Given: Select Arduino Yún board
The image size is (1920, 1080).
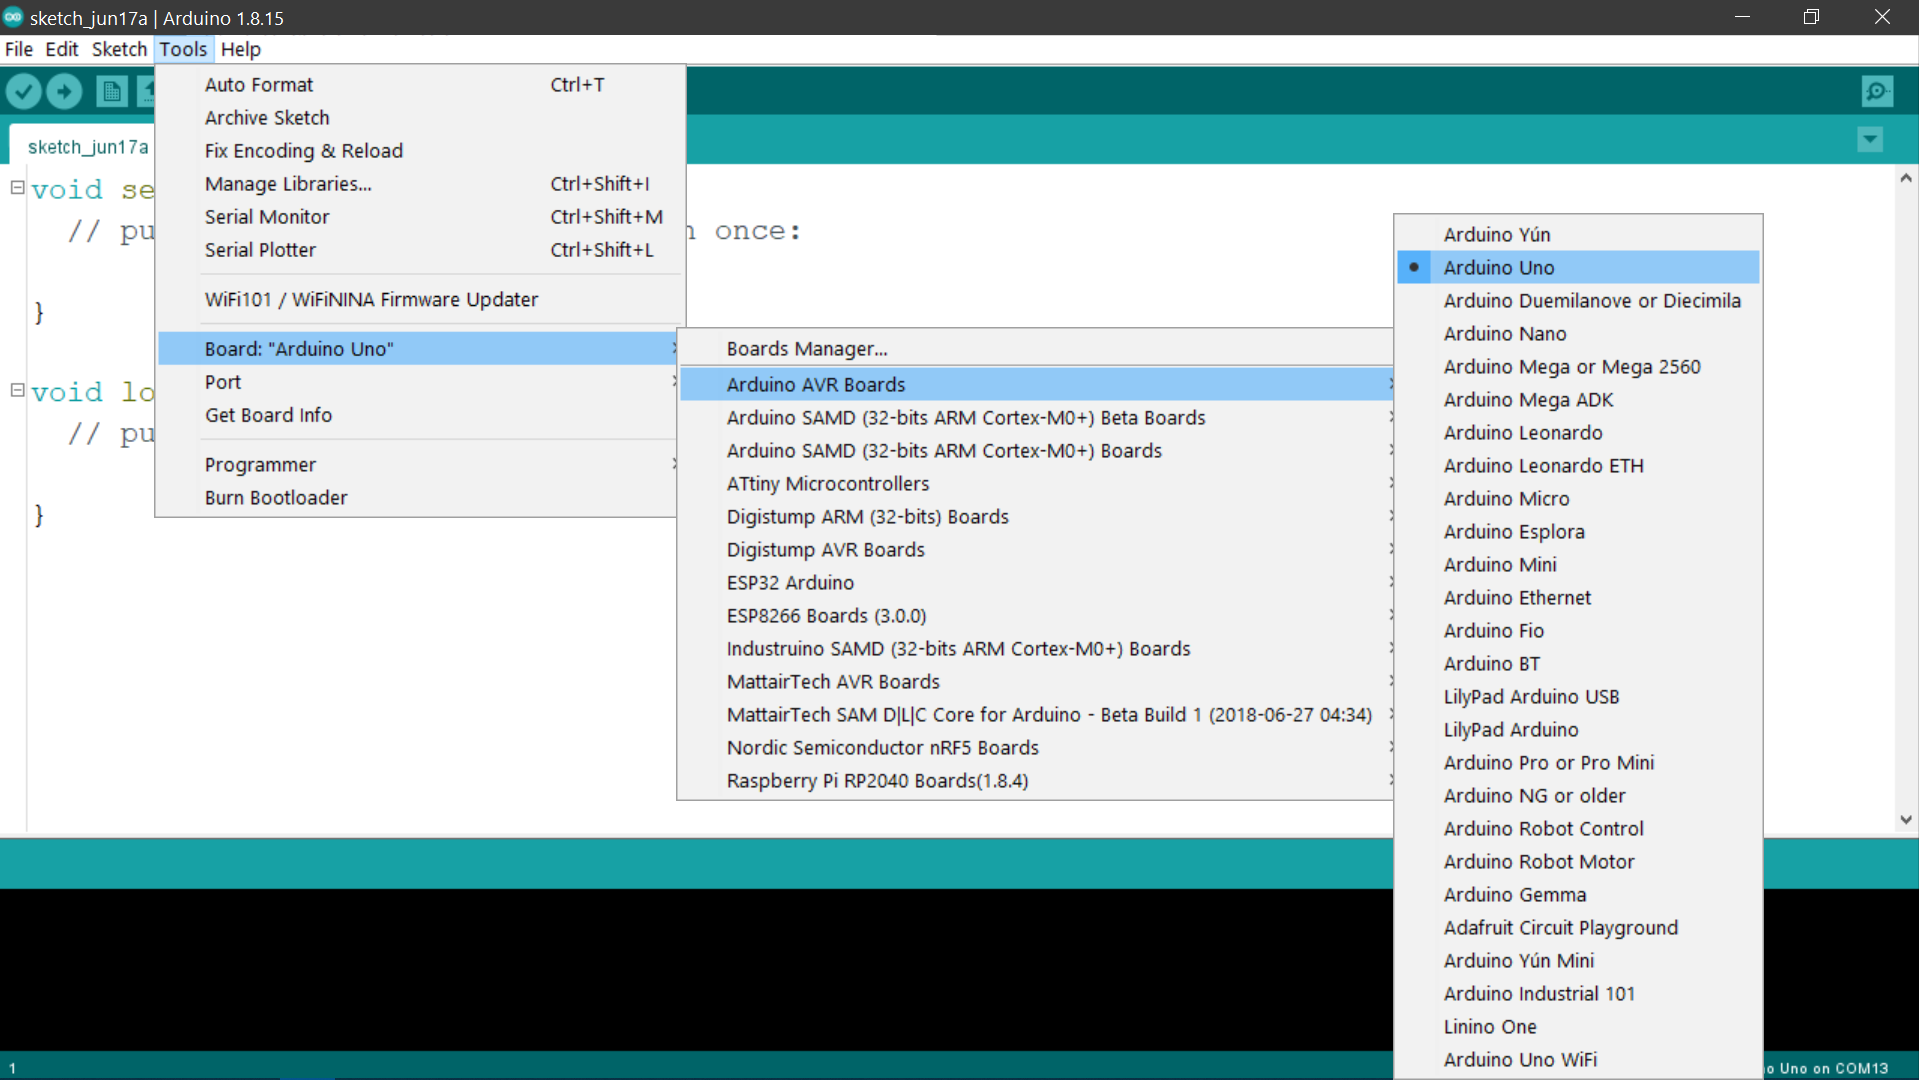Looking at the screenshot, I should click(x=1578, y=234).
